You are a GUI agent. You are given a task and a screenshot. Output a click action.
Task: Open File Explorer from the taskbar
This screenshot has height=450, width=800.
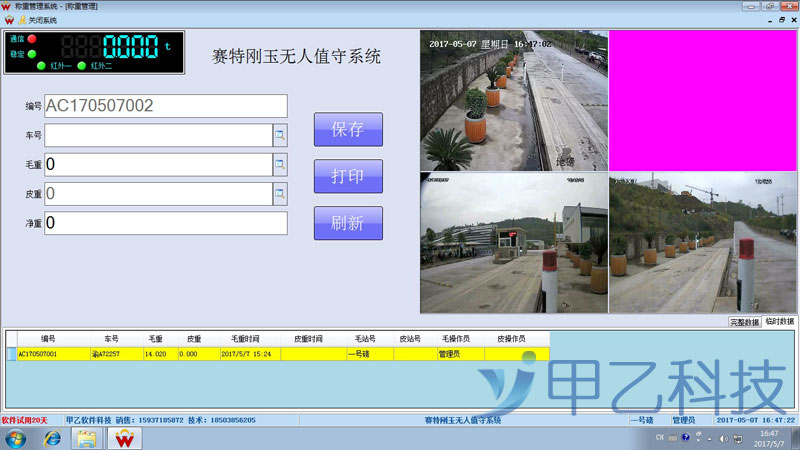87,438
